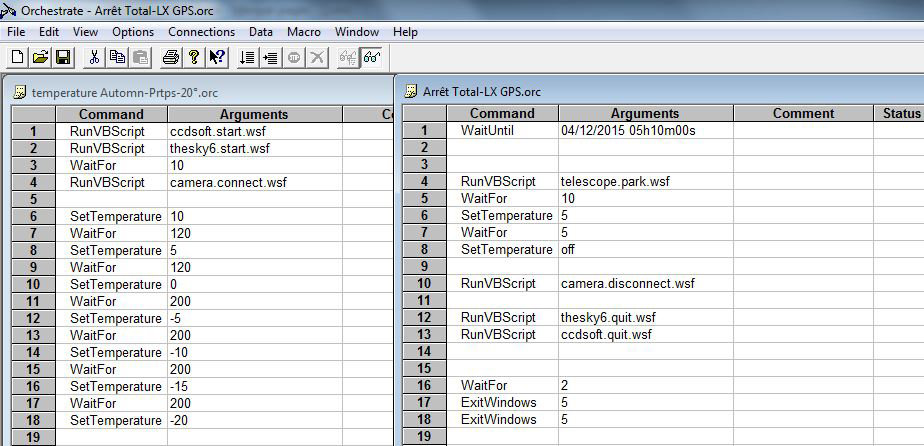Click the grayed X abort icon

pyautogui.click(x=317, y=57)
